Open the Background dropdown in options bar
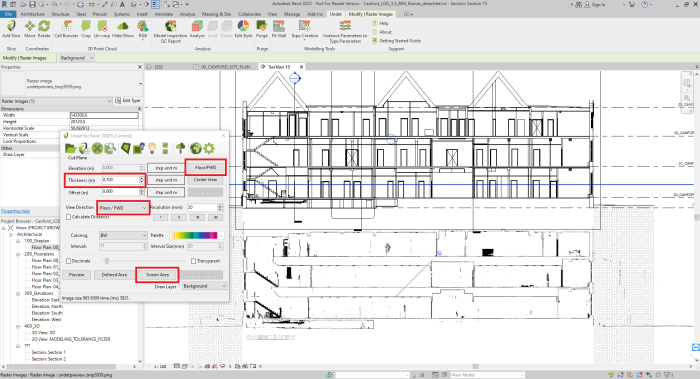Viewport: 700px width, 379px height. click(77, 58)
